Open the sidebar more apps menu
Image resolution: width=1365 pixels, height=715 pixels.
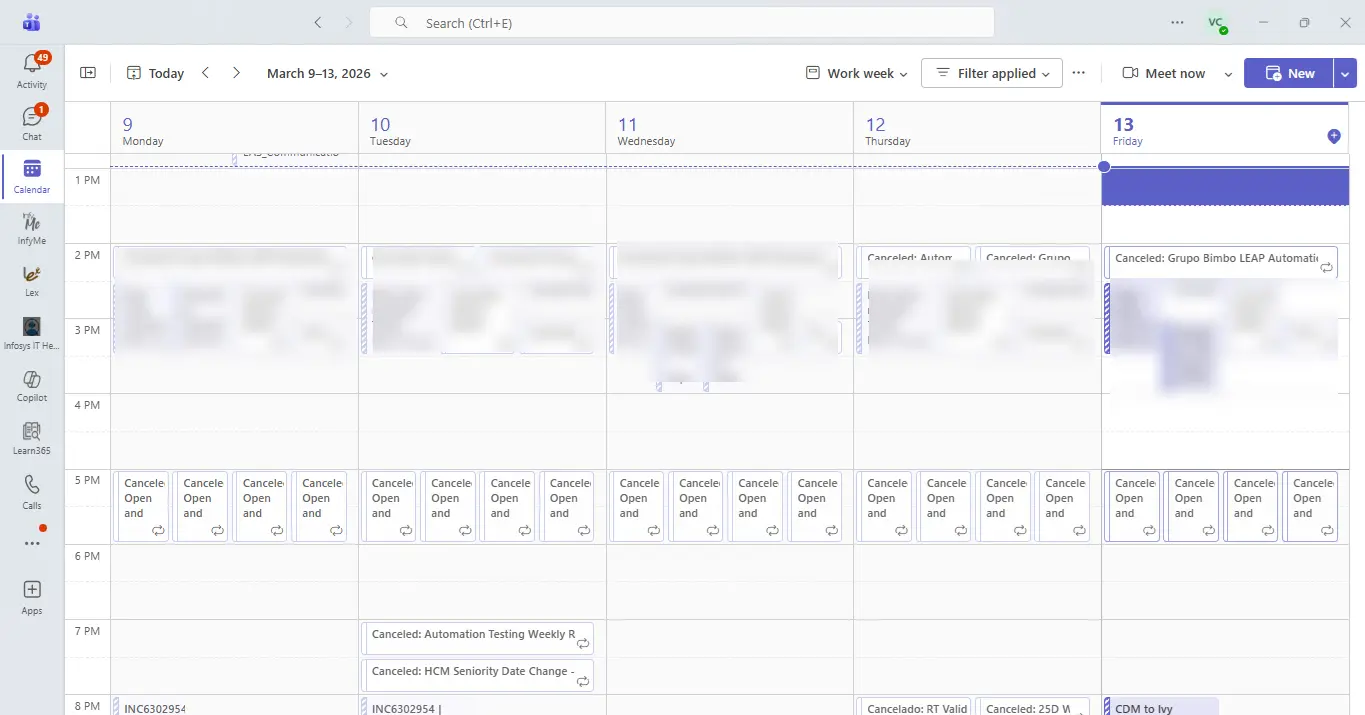click(31, 543)
